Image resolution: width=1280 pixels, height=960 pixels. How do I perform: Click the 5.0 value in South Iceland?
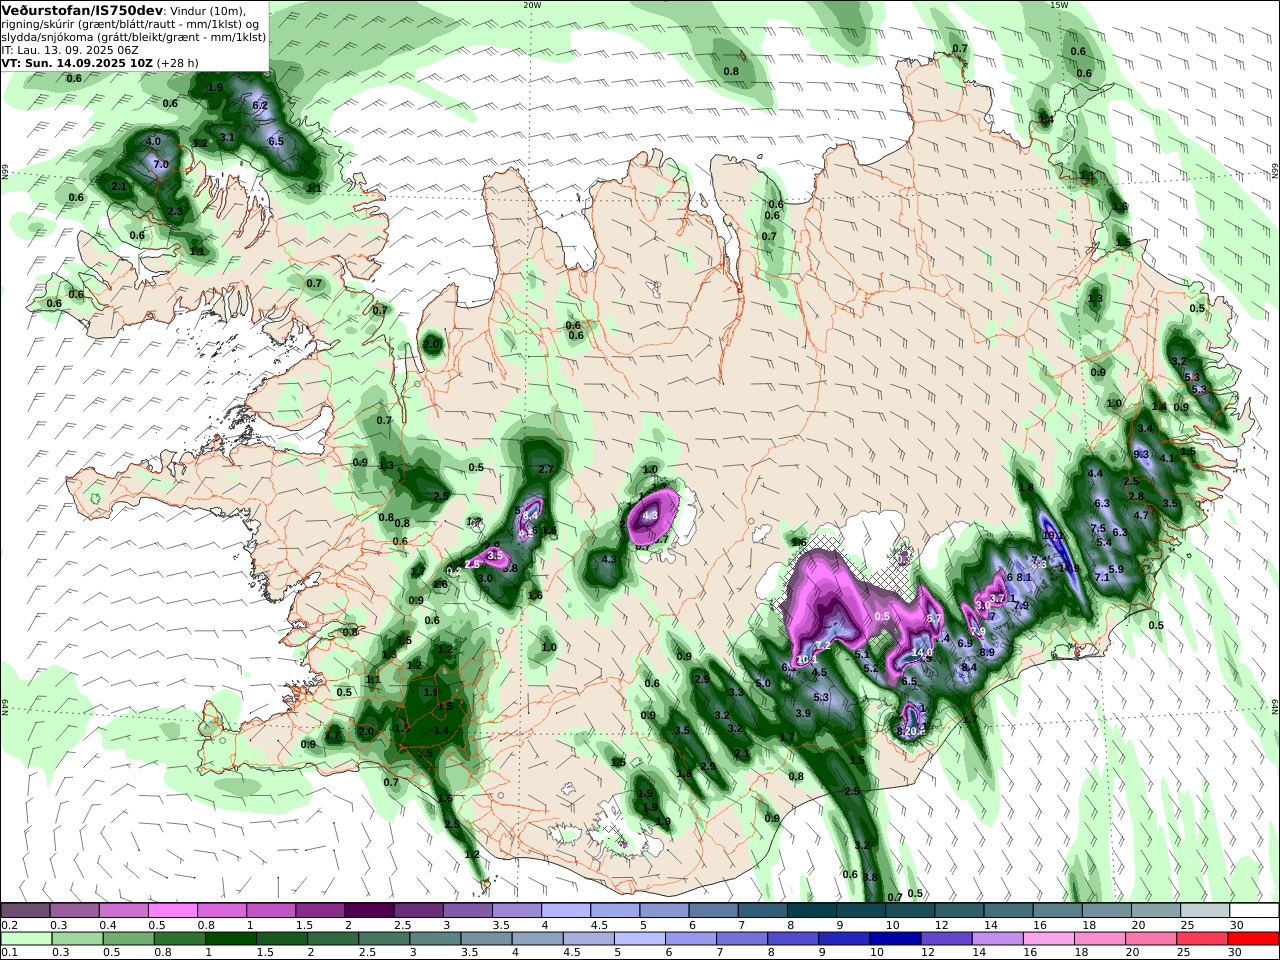coord(764,683)
